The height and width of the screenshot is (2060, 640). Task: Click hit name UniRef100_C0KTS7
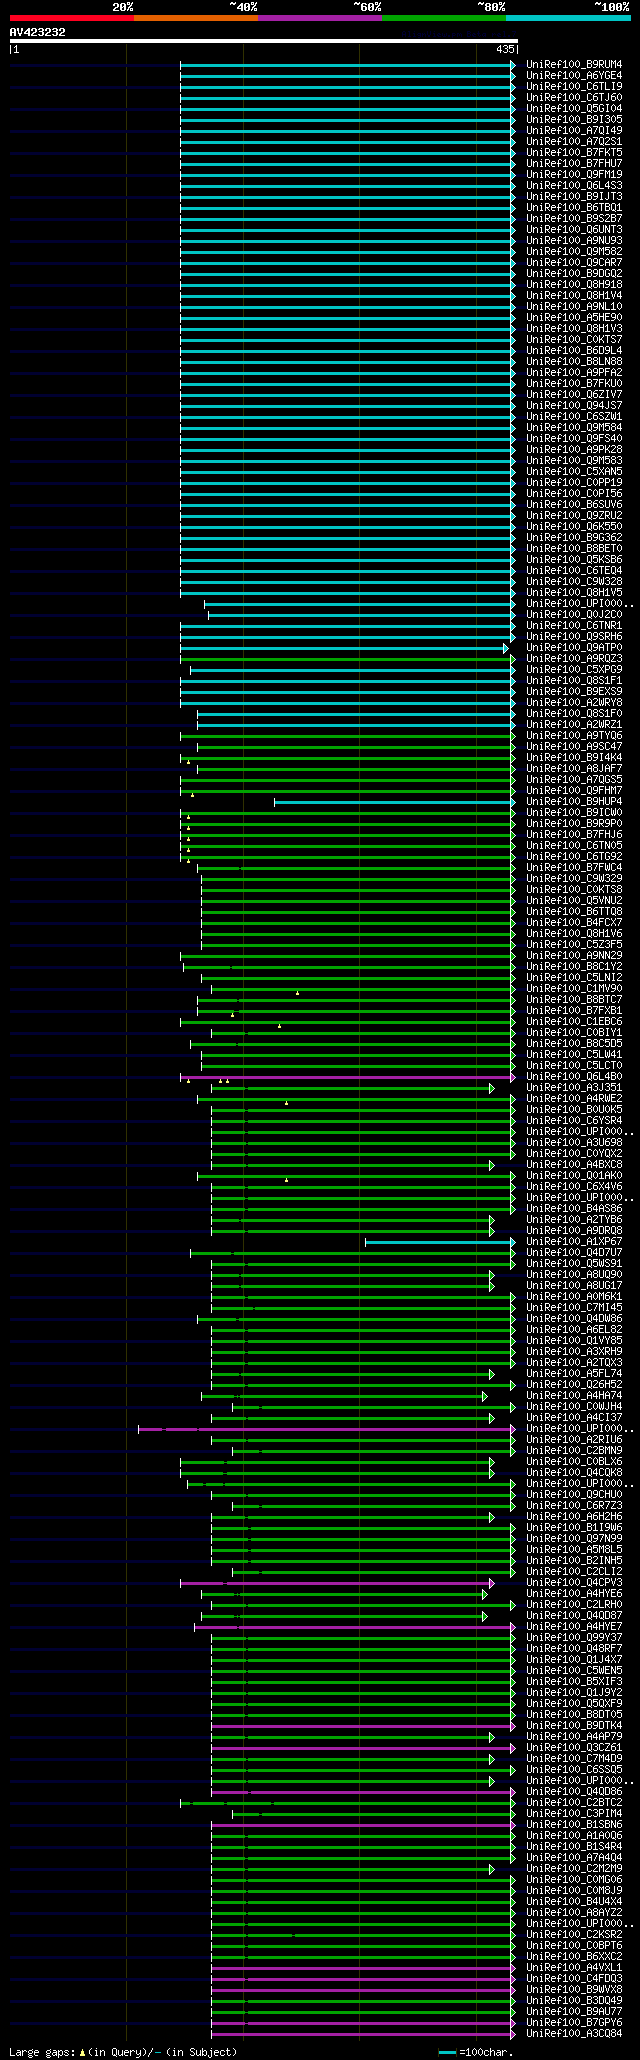click(574, 339)
